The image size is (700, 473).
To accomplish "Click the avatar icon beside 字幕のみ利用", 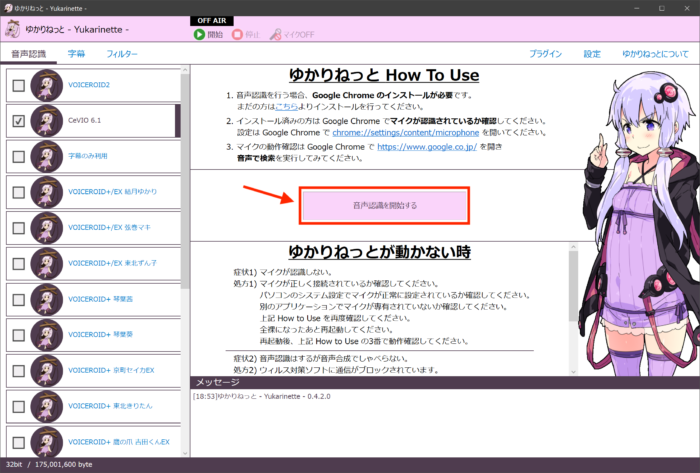I will tap(47, 156).
